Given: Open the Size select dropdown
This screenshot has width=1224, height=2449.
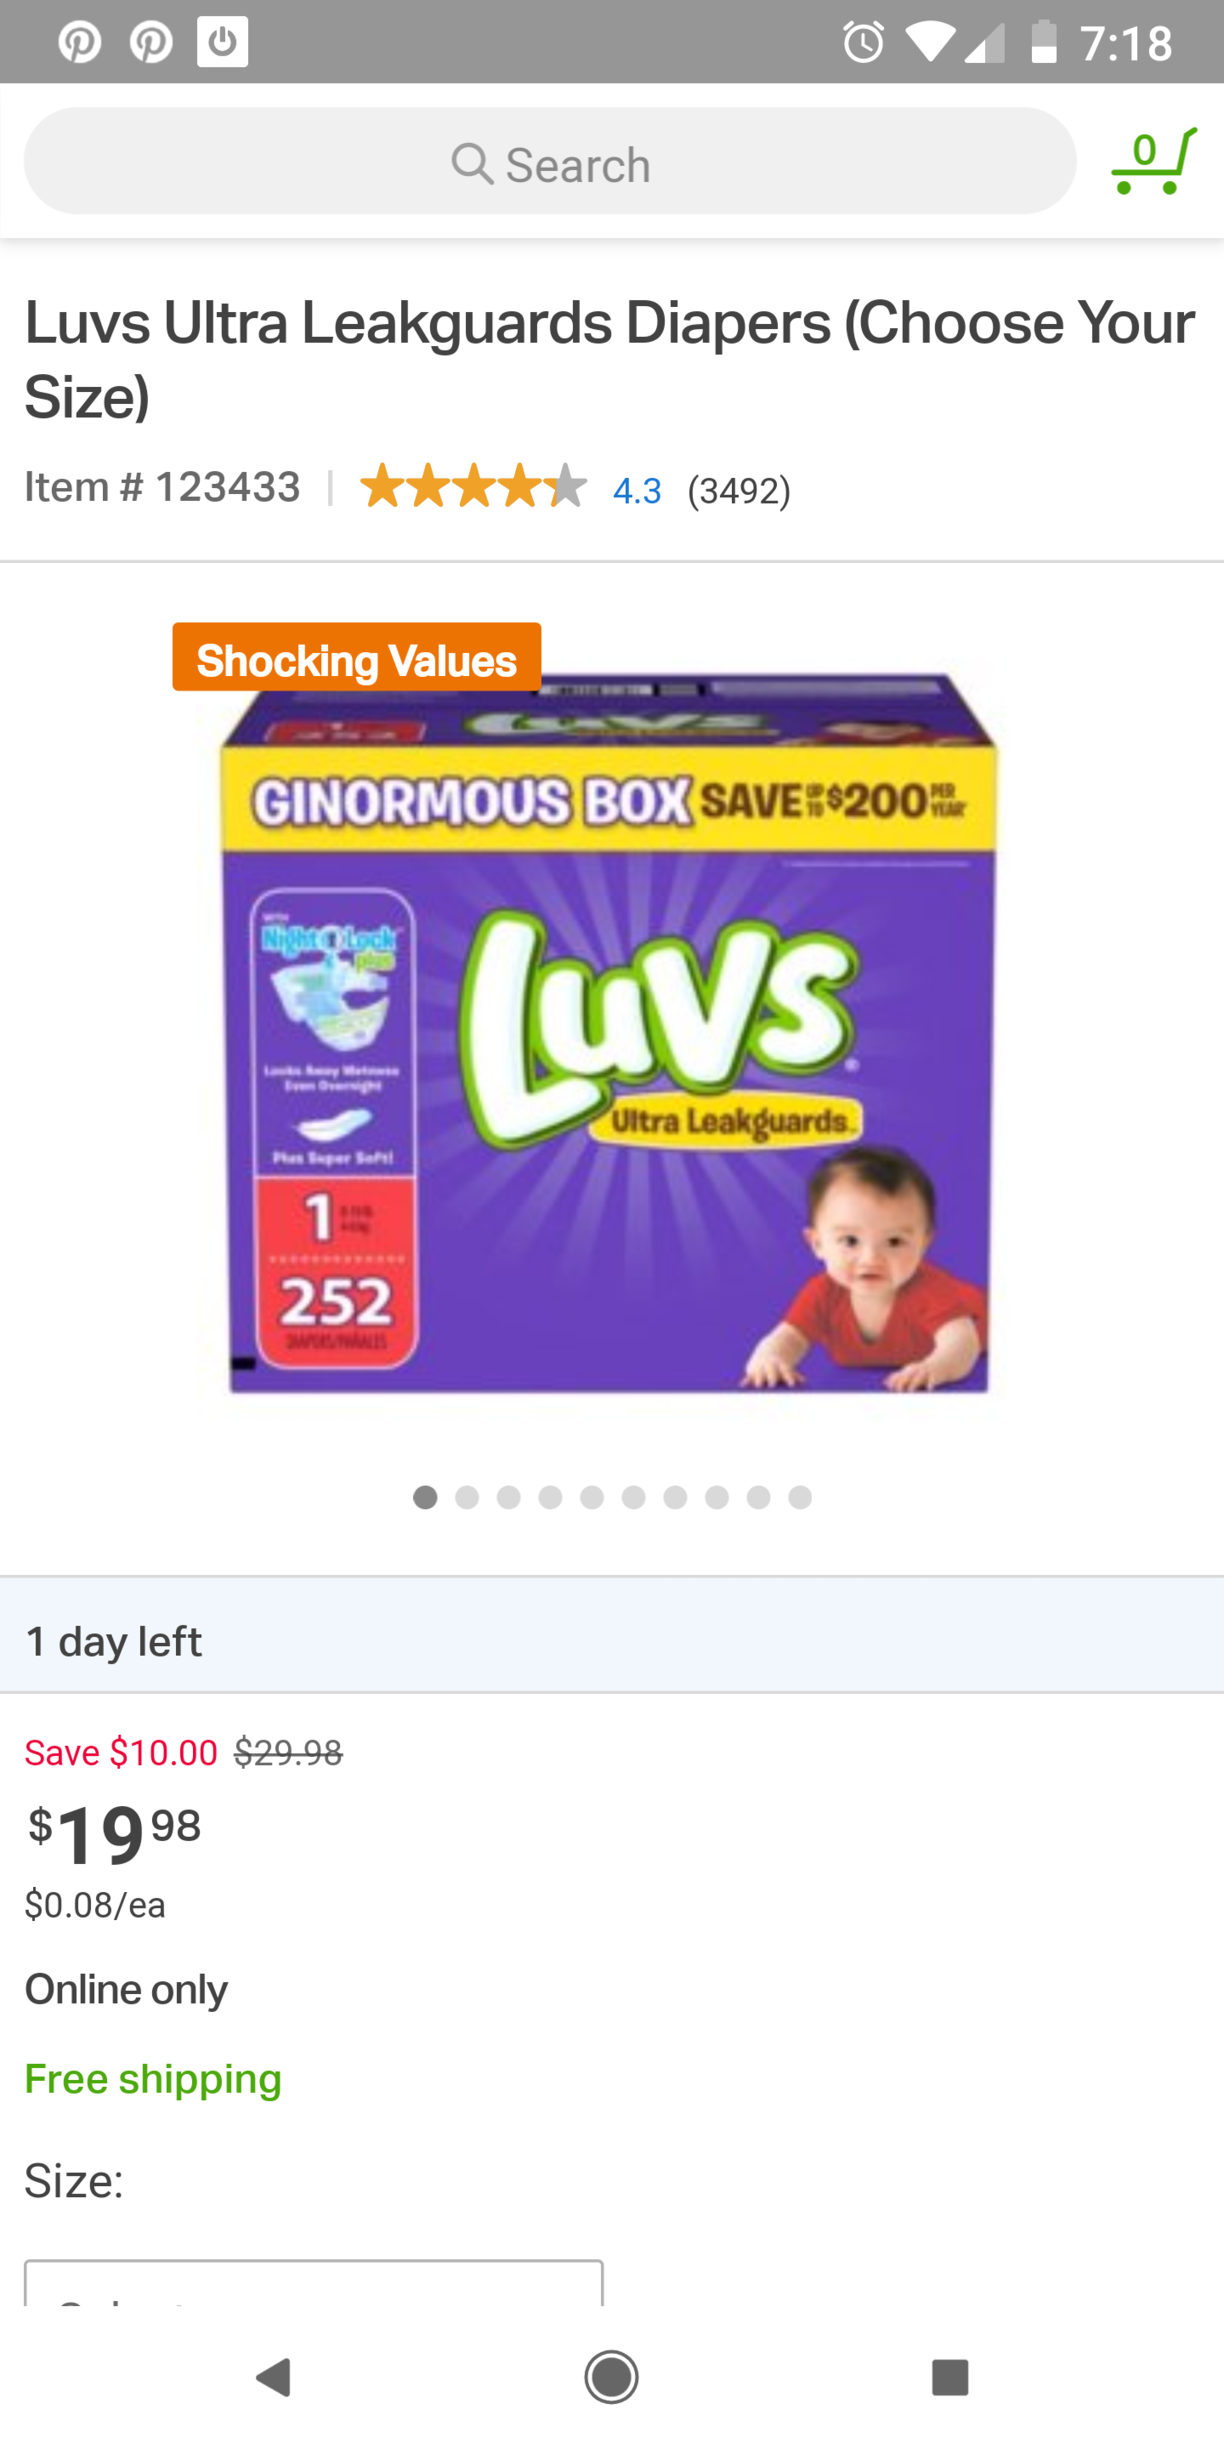Looking at the screenshot, I should pyautogui.click(x=314, y=2284).
